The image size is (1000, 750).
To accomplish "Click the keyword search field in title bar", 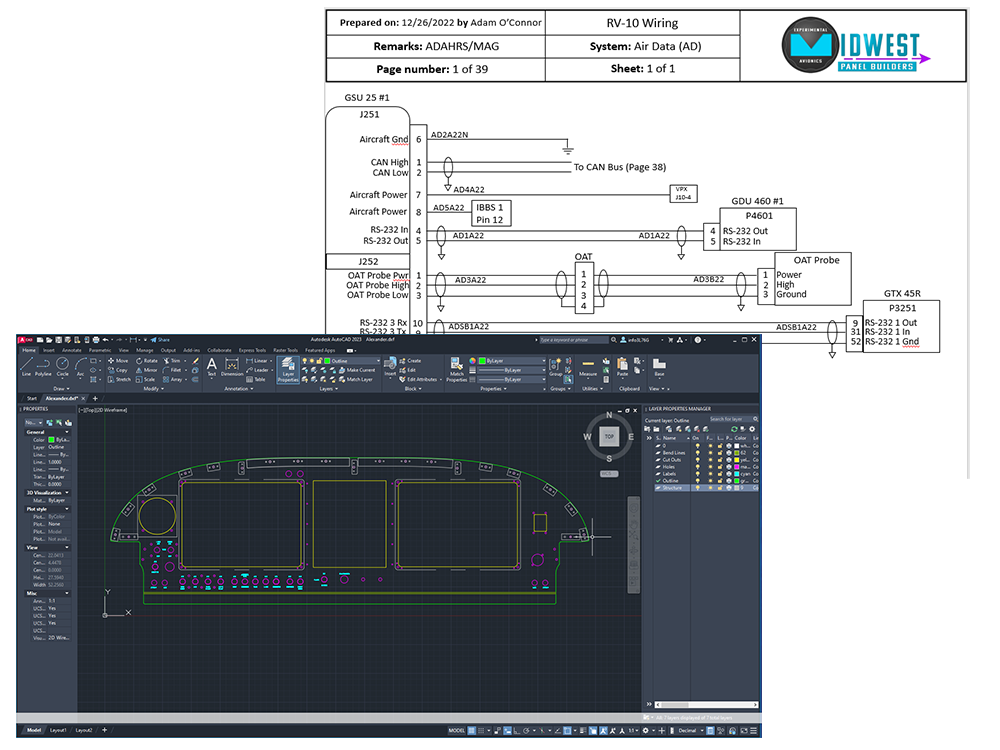I will point(573,340).
